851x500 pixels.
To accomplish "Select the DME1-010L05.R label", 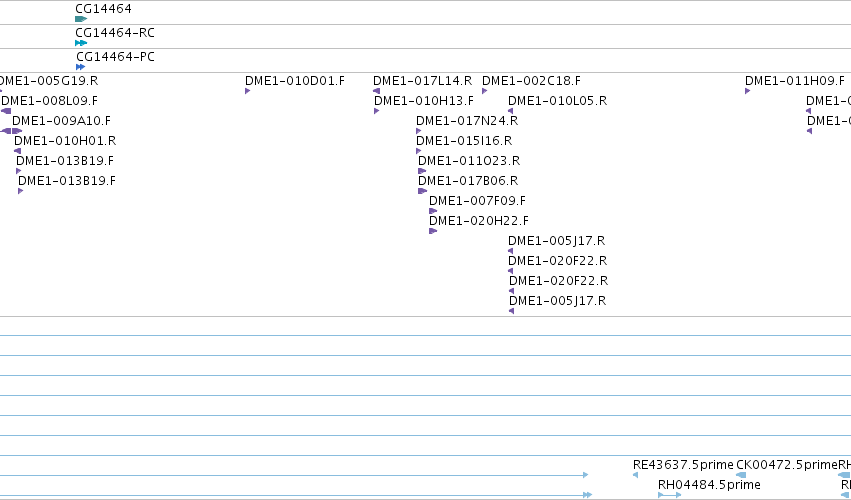I will point(557,101).
